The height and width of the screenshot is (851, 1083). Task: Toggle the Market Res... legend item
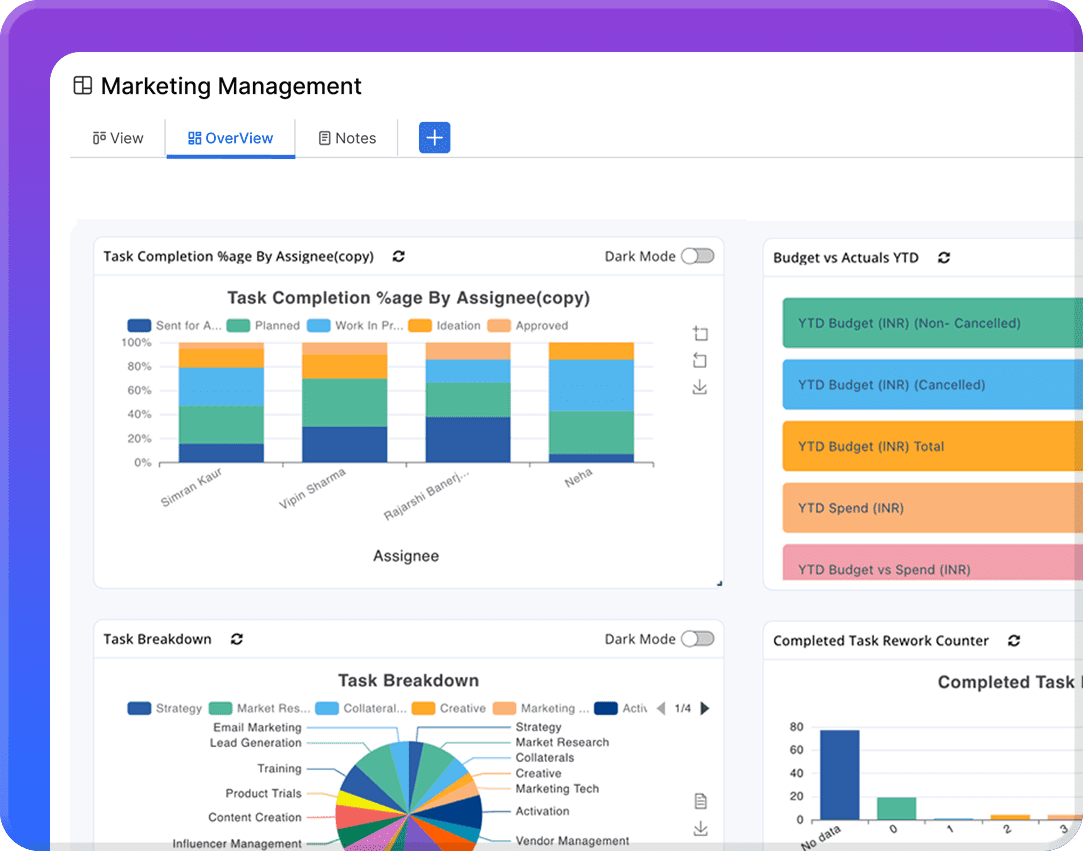tap(260, 708)
